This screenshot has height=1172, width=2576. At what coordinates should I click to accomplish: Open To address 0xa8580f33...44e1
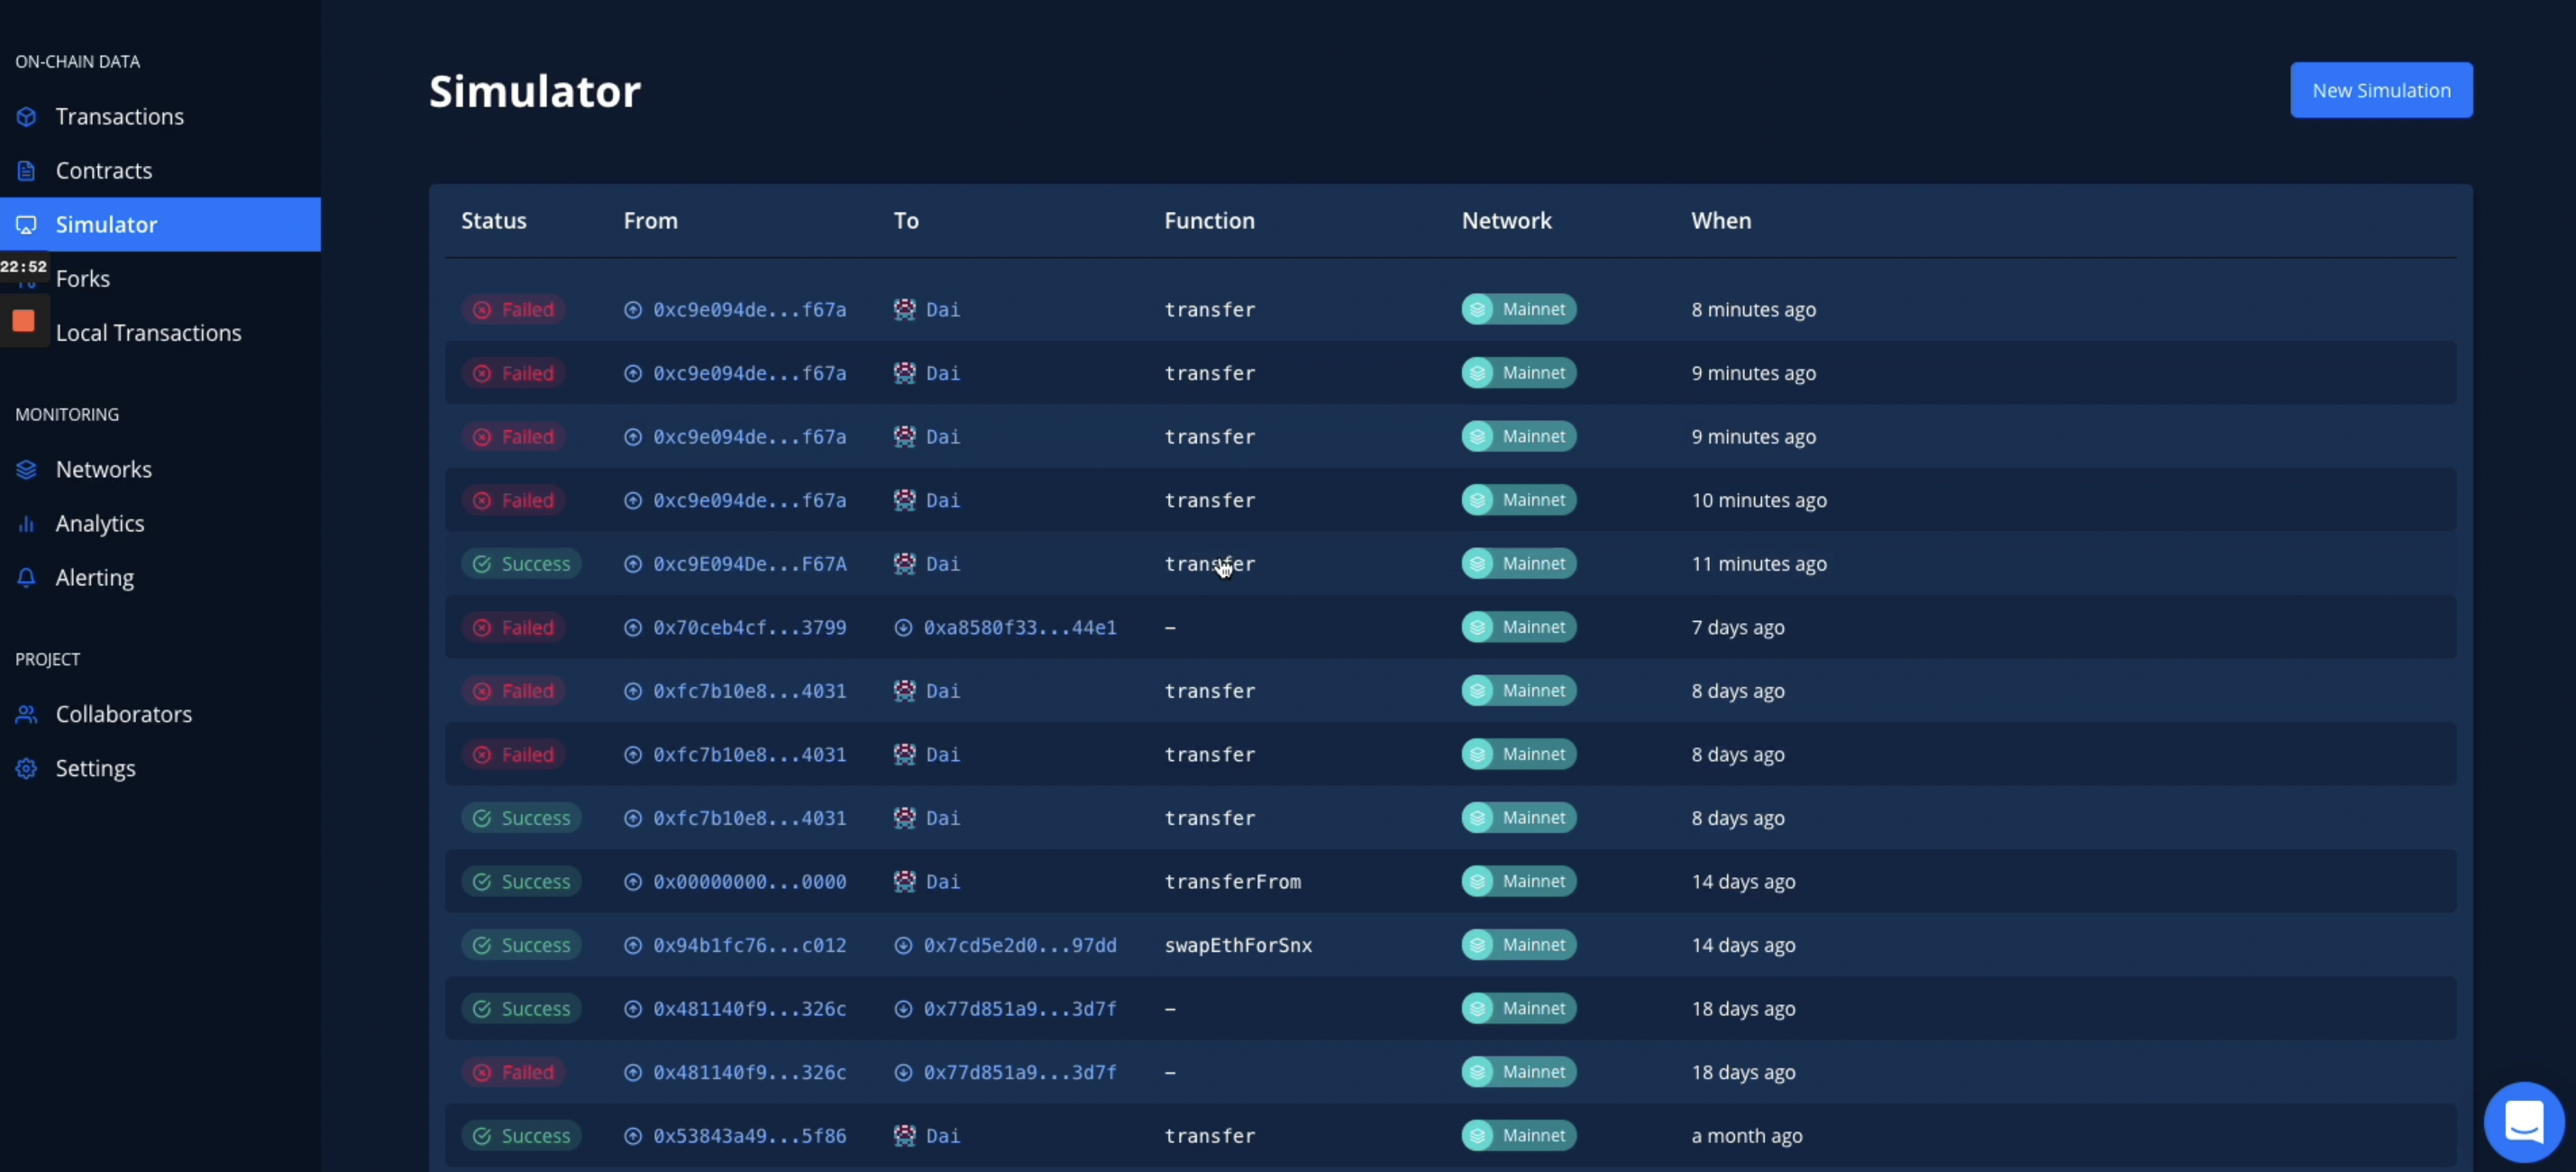pos(1020,627)
